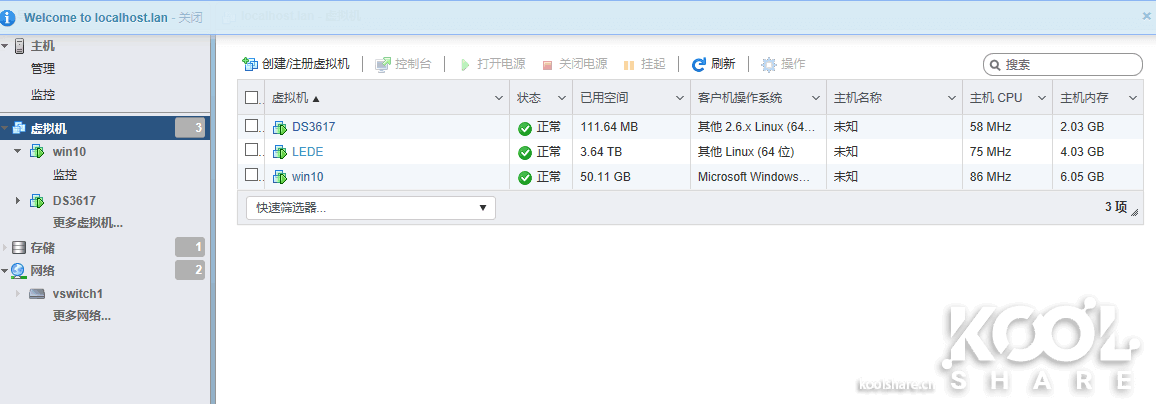Open the LEDE virtual machine link
This screenshot has width=1156, height=404.
[307, 152]
